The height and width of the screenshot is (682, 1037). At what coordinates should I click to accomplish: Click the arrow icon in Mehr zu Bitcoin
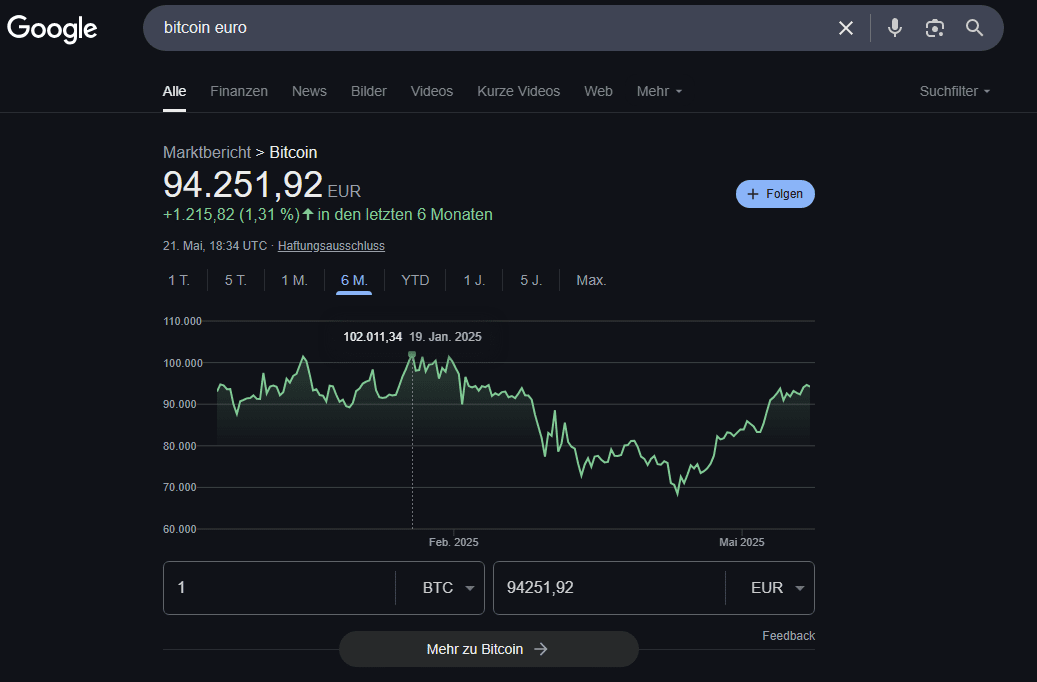[x=541, y=649]
